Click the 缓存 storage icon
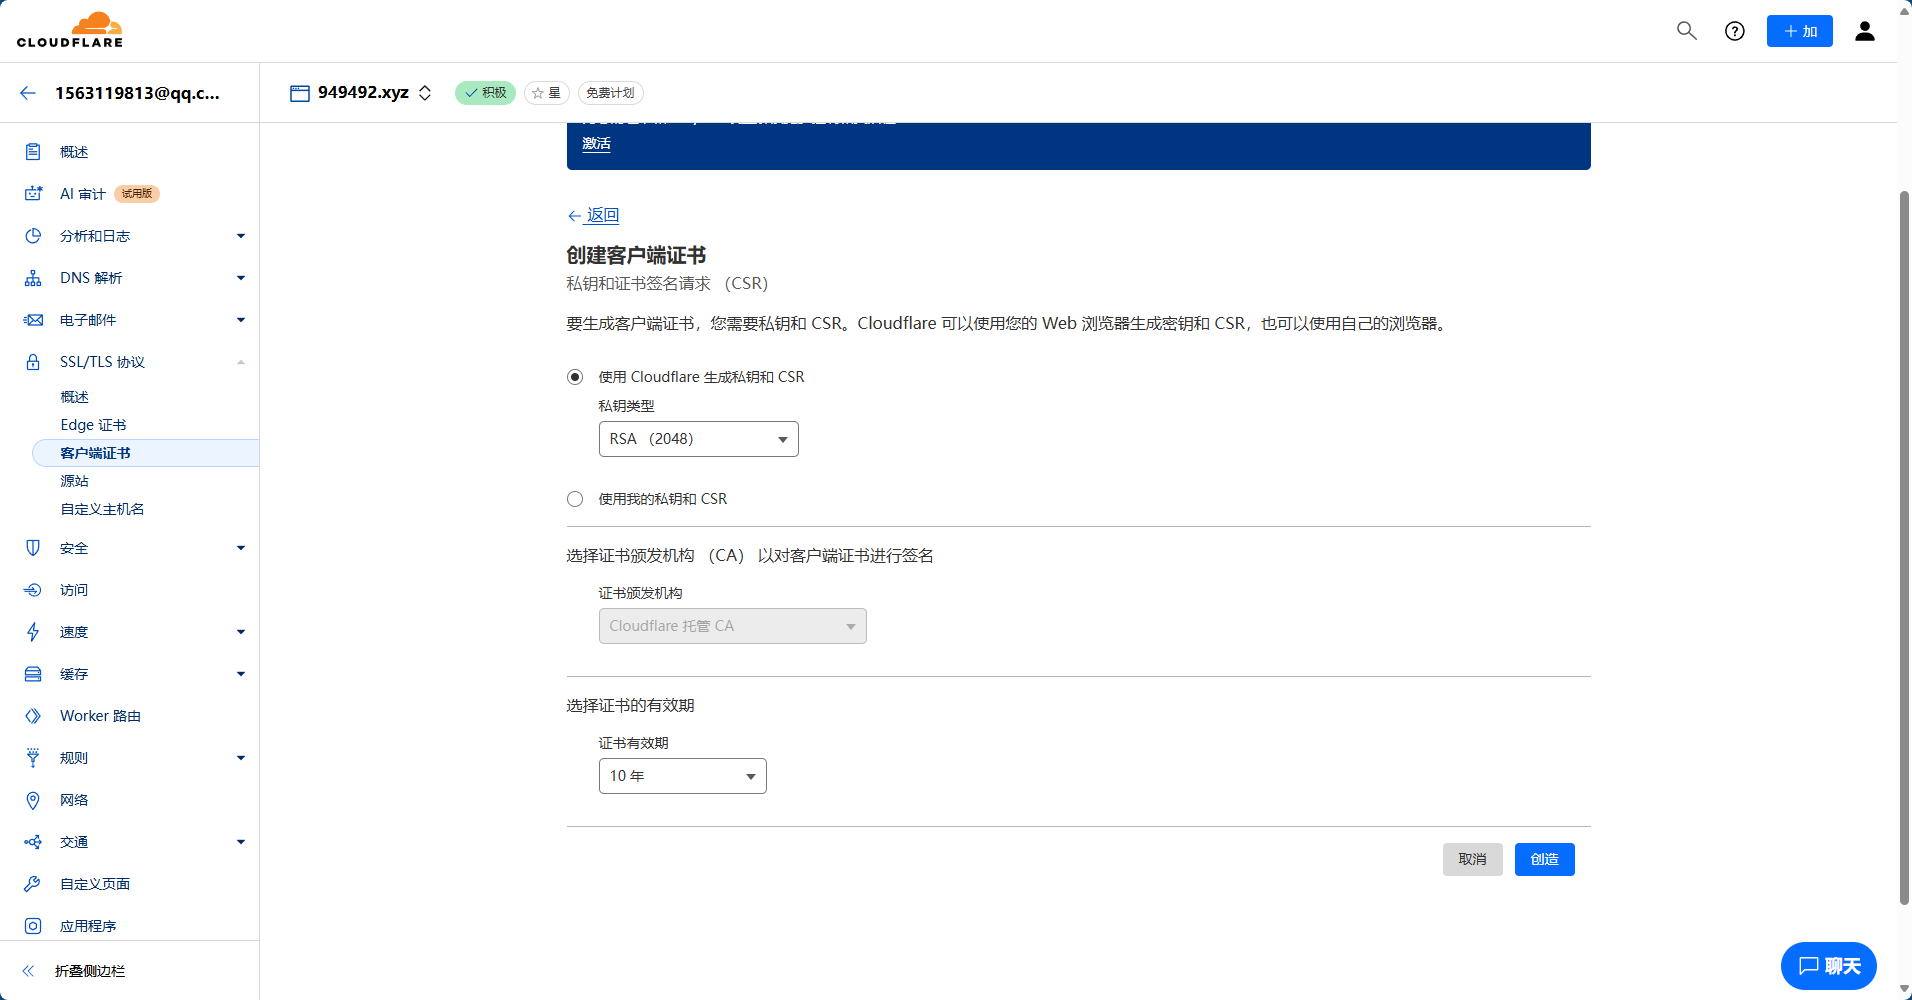This screenshot has height=1000, width=1912. (x=33, y=674)
